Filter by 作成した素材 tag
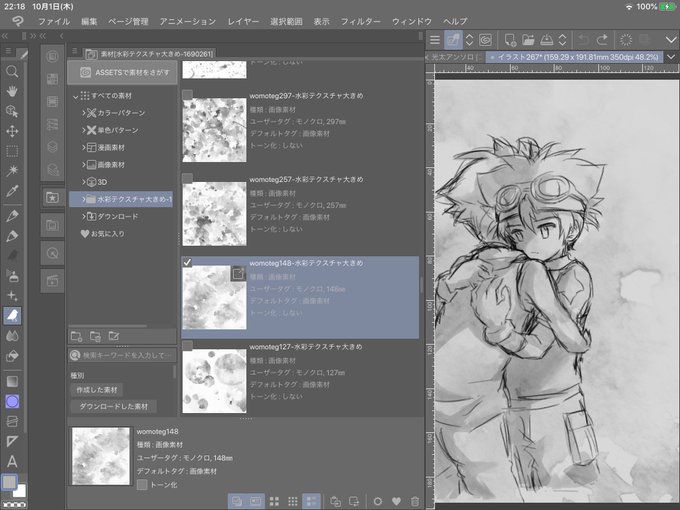The width and height of the screenshot is (680, 510). click(x=97, y=390)
